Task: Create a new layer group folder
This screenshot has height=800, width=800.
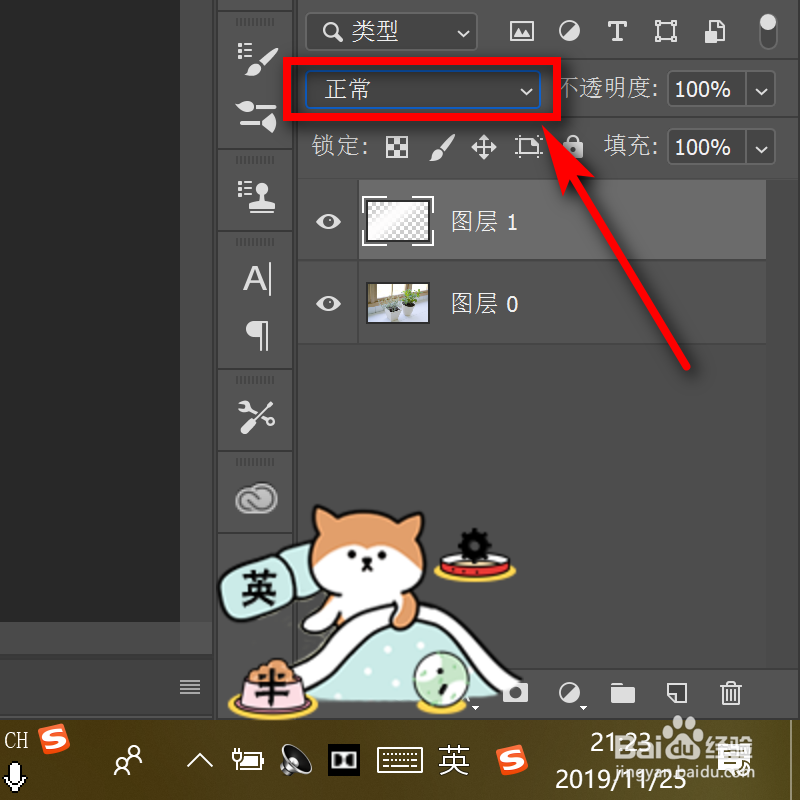Action: 622,693
